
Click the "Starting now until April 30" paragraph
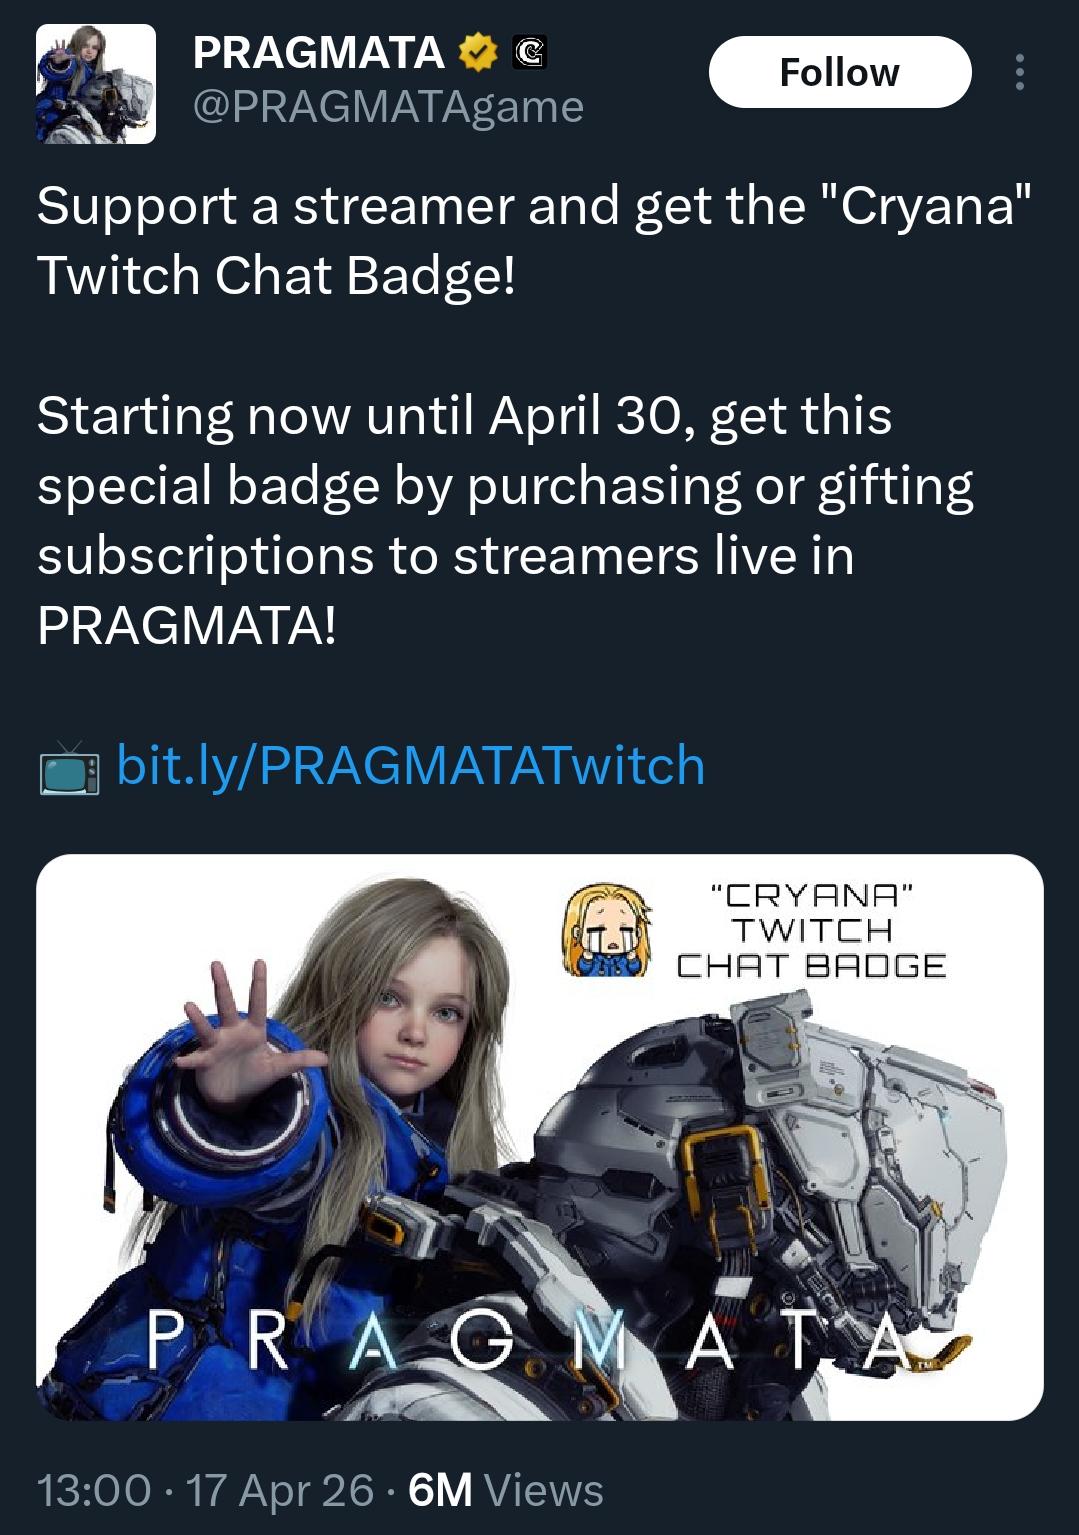point(505,520)
